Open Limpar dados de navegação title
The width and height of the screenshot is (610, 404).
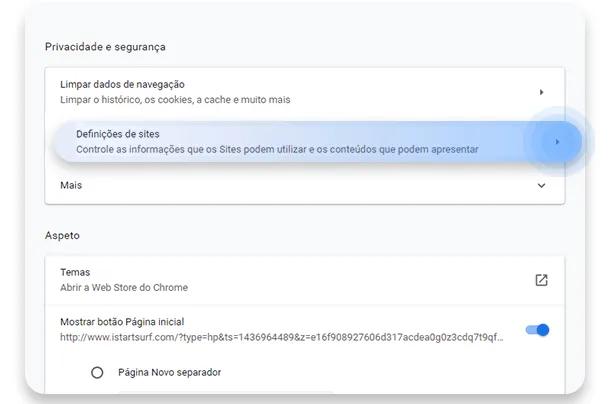[x=122, y=85]
